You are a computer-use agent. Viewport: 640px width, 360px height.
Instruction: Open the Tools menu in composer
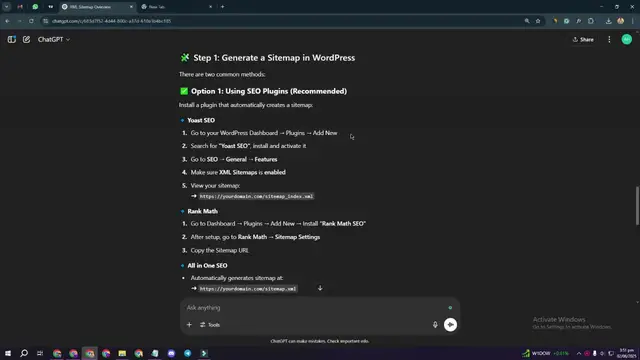210,324
